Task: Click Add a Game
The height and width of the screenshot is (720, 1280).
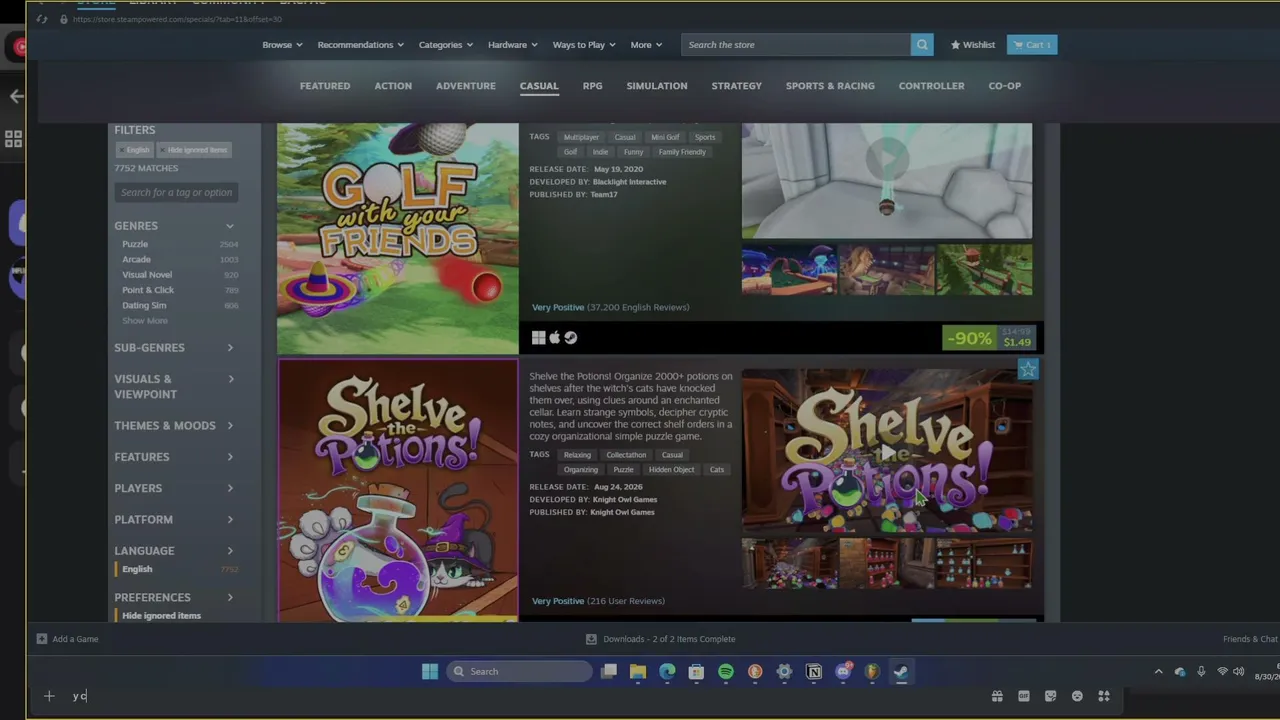Action: [x=68, y=639]
